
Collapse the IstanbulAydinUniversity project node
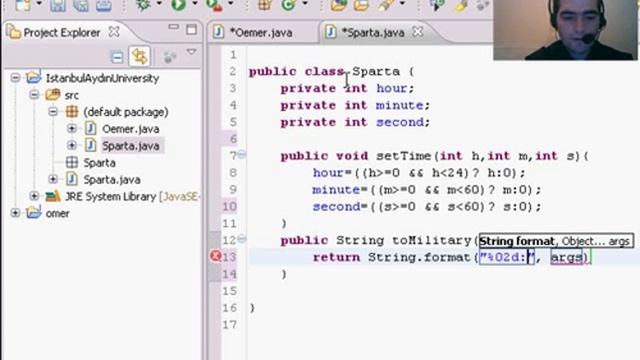click(15, 78)
